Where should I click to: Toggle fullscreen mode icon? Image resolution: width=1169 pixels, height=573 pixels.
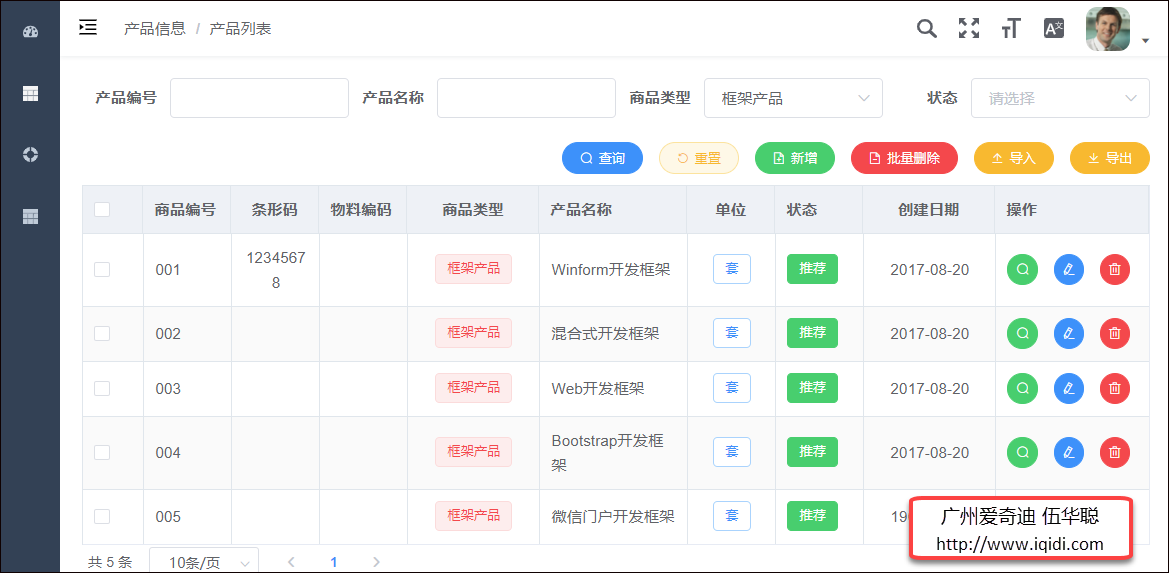(x=968, y=28)
